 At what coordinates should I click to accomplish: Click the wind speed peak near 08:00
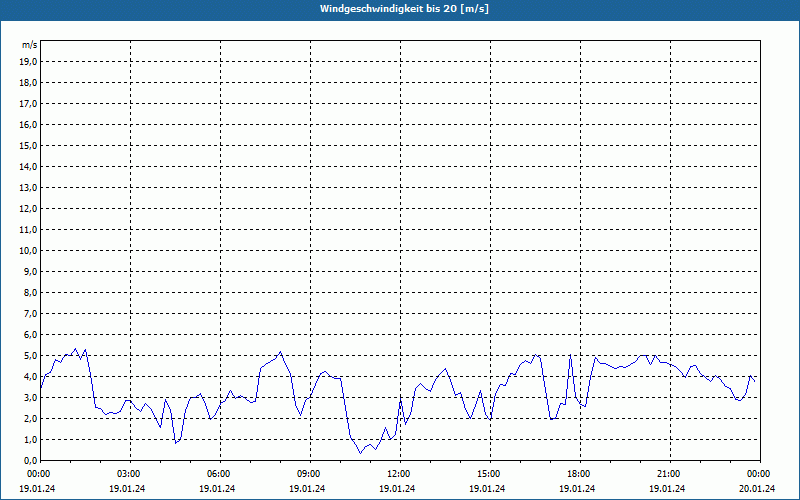coord(280,352)
